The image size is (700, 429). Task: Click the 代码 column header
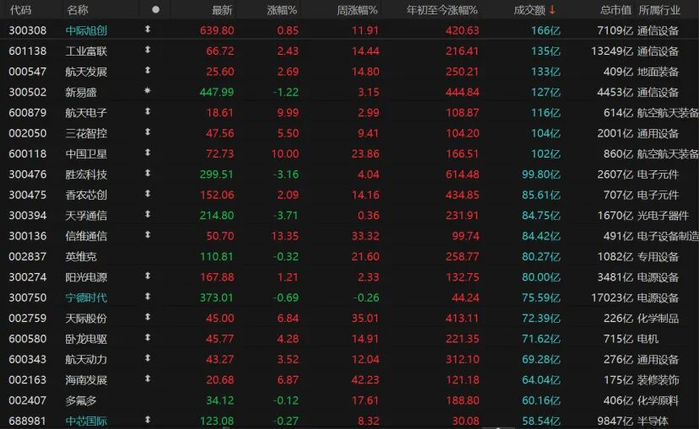coord(21,10)
